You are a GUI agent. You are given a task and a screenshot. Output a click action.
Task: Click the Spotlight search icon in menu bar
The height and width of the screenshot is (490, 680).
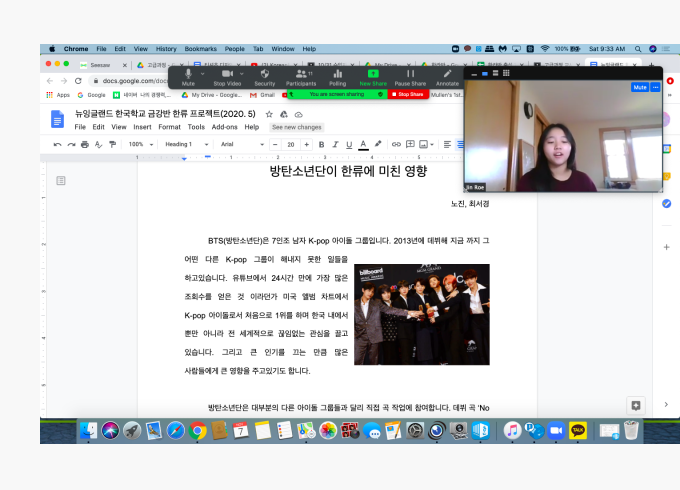[x=638, y=49]
